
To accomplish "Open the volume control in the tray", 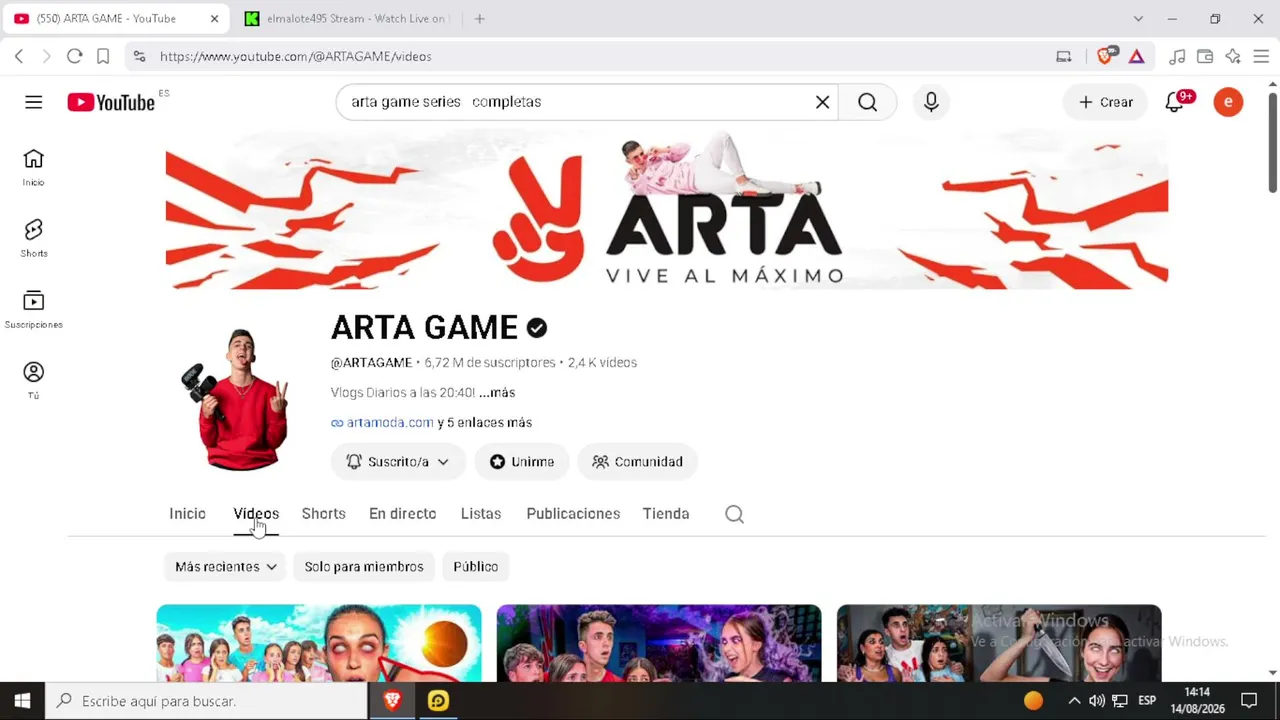I will pos(1097,701).
